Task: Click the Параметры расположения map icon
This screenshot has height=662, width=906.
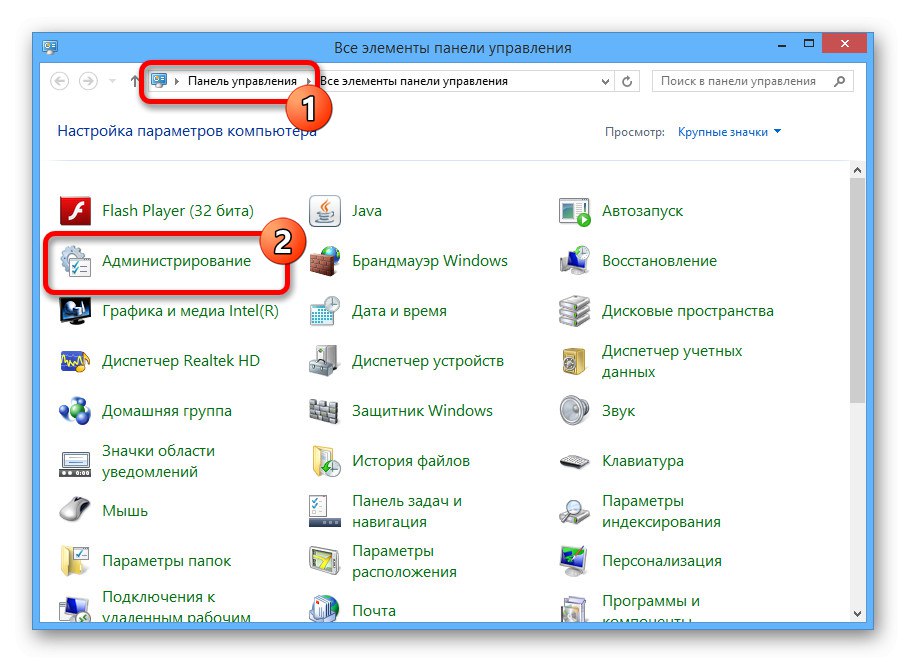Action: click(325, 561)
